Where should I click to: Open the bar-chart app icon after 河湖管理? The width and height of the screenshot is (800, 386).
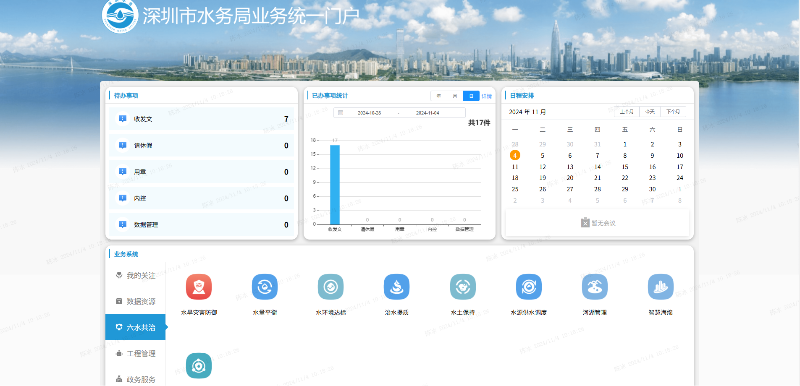[x=661, y=287]
